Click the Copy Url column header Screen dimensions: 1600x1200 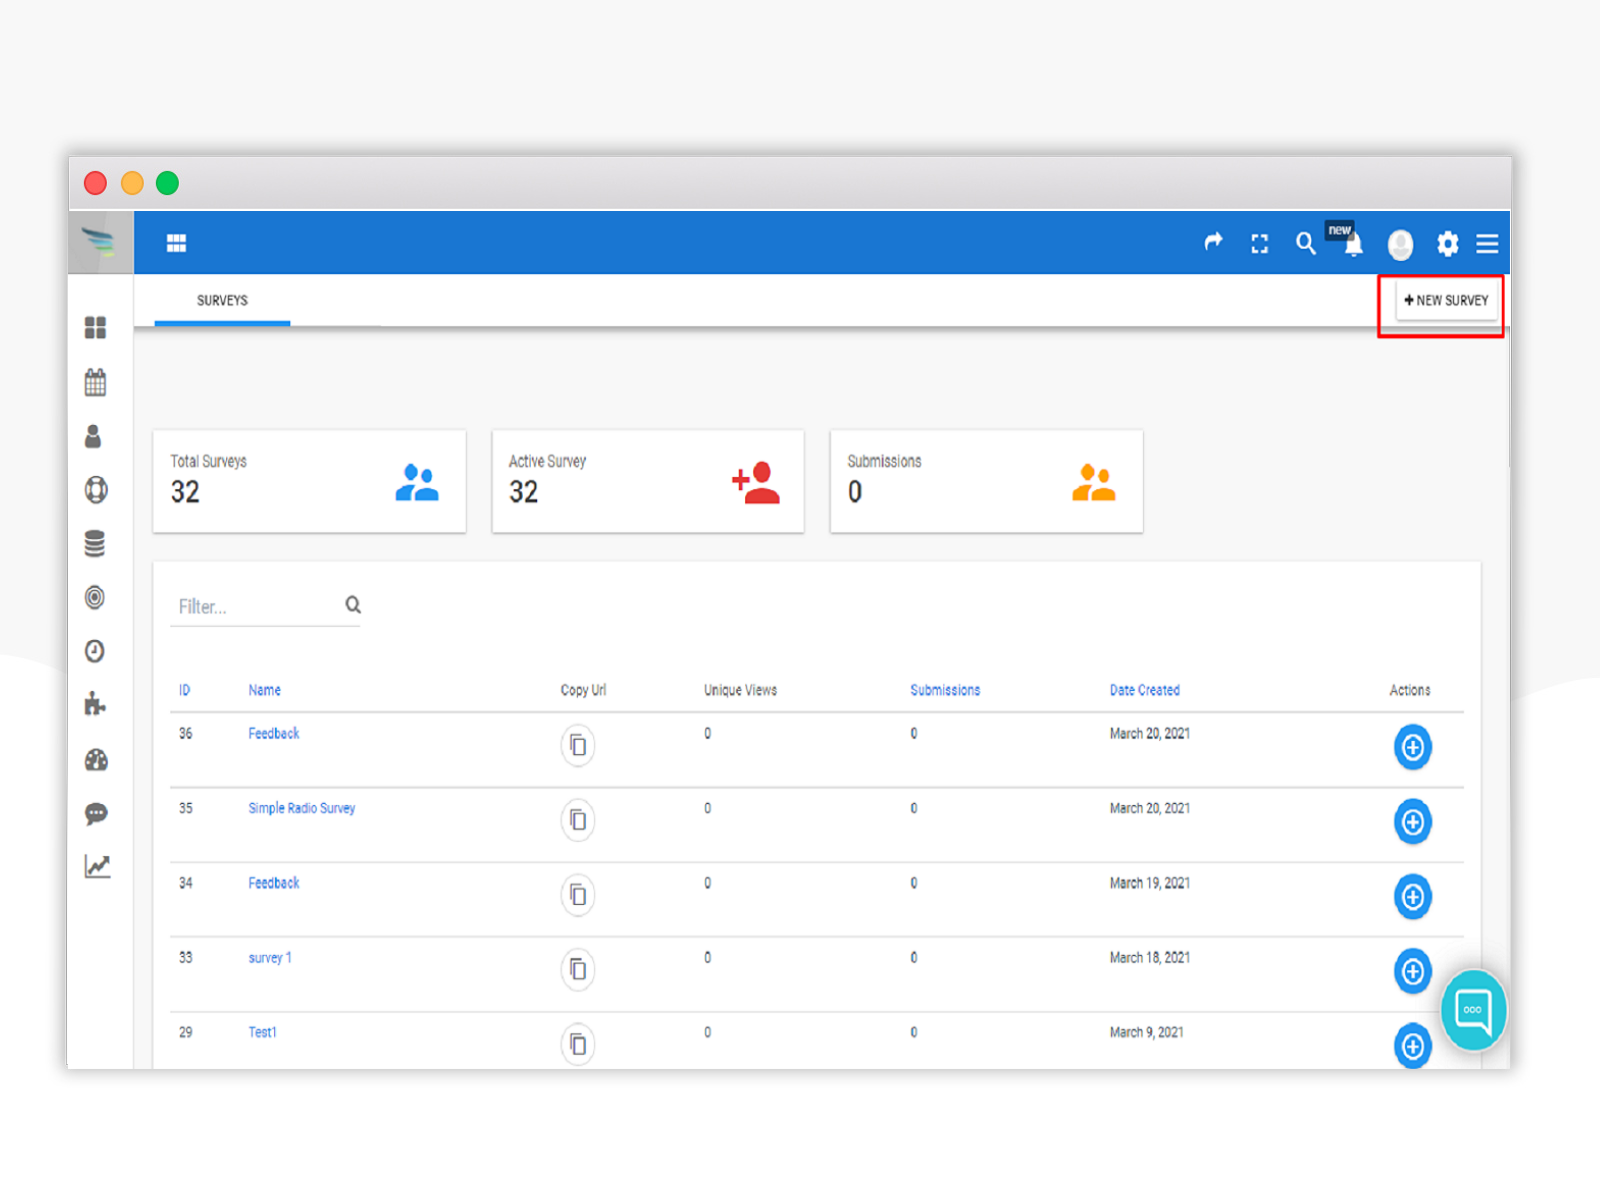pos(583,690)
